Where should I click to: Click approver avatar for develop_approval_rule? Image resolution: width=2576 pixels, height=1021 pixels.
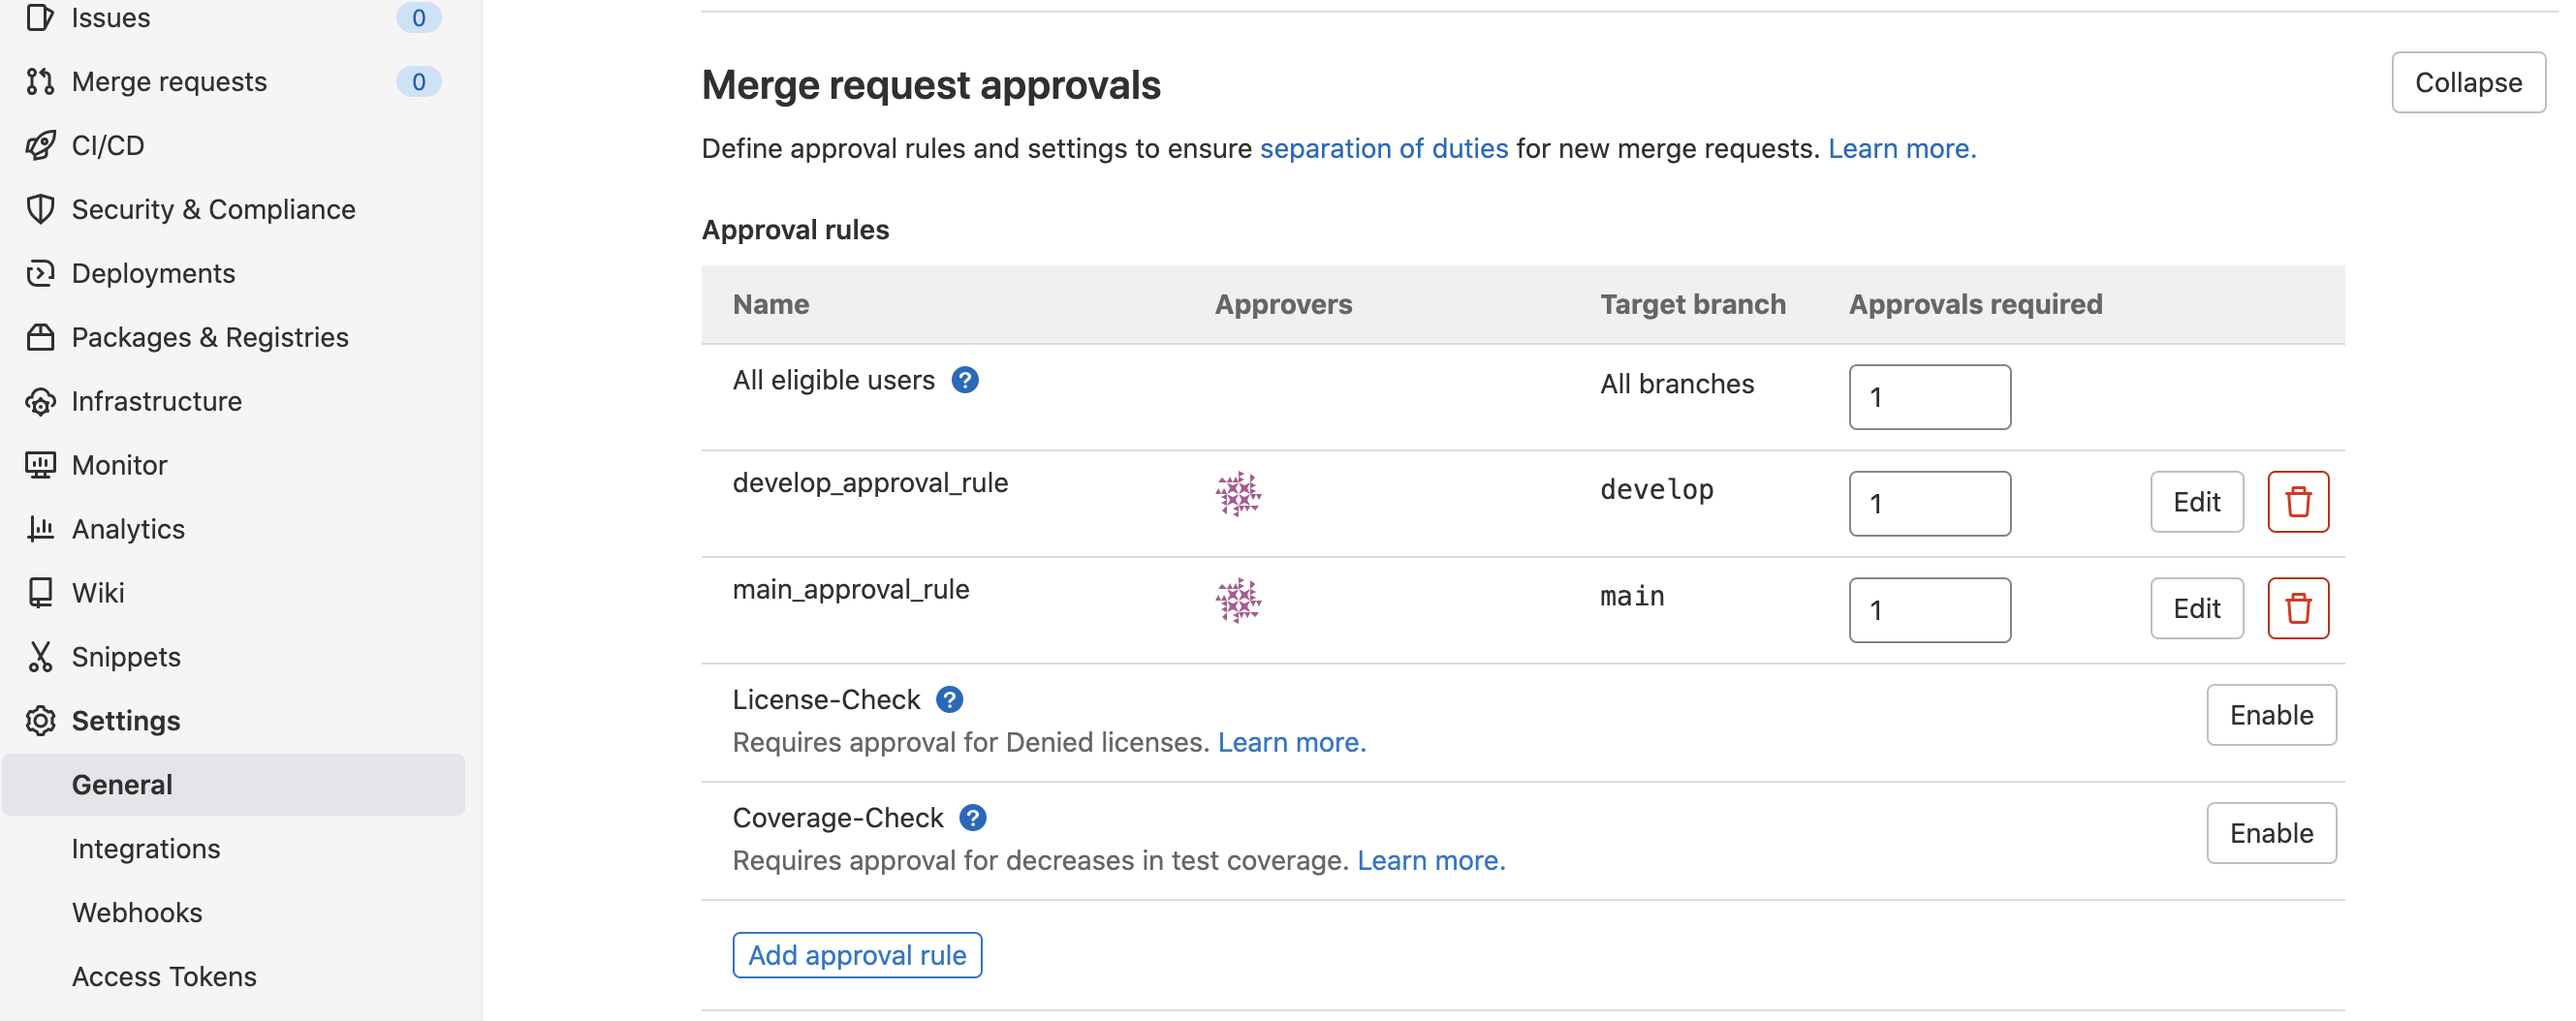coord(1238,494)
